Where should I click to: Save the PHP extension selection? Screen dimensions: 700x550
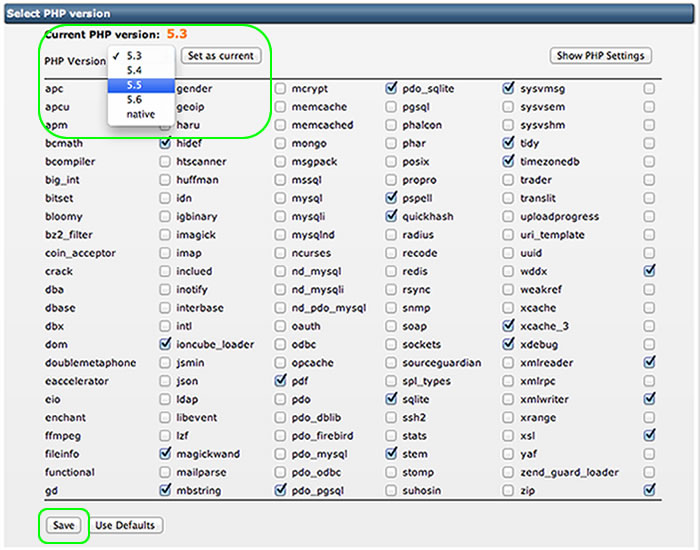[x=64, y=525]
